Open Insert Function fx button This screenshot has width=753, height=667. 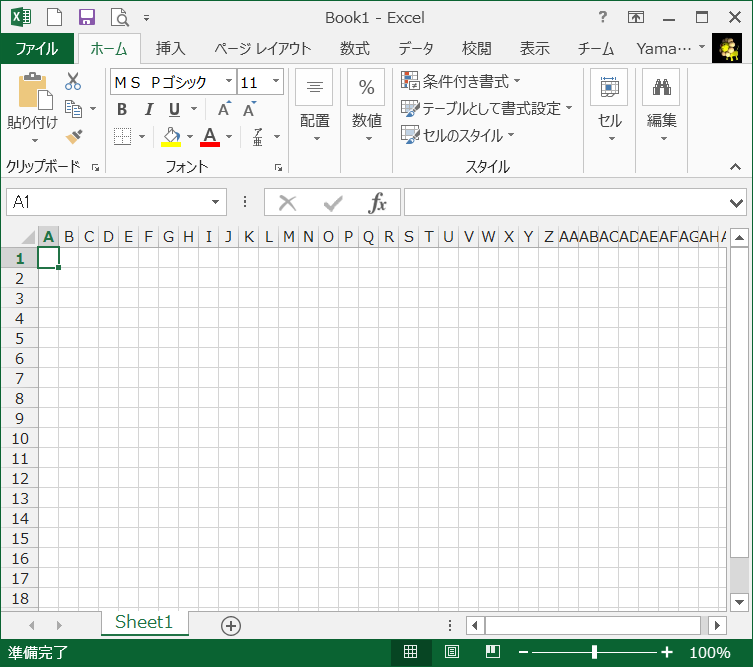(377, 203)
